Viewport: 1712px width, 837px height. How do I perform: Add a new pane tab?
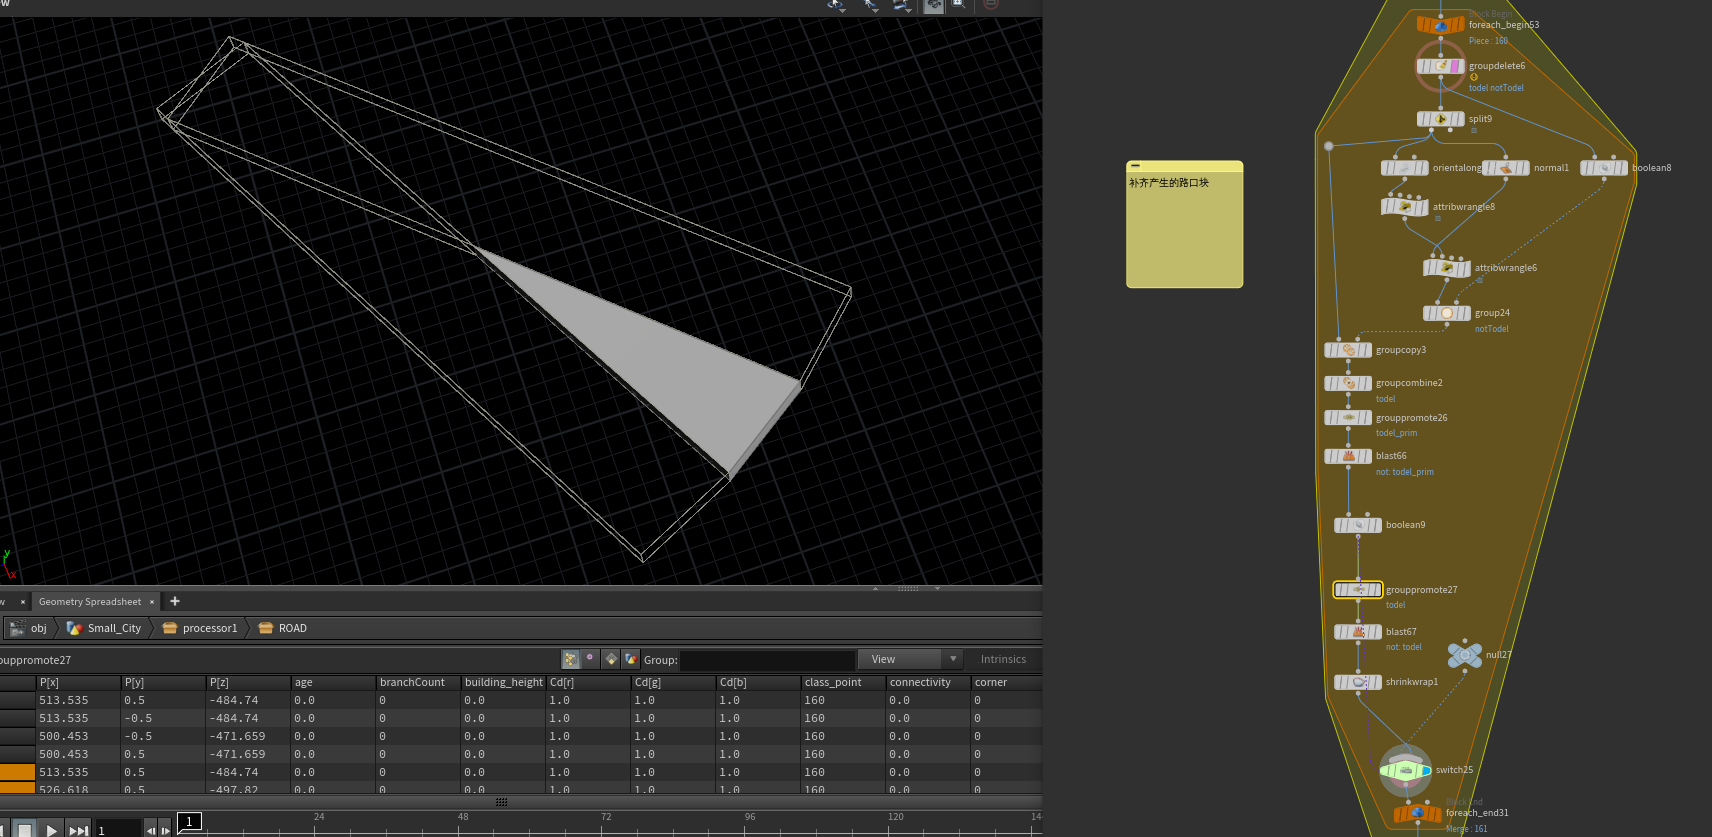[175, 601]
